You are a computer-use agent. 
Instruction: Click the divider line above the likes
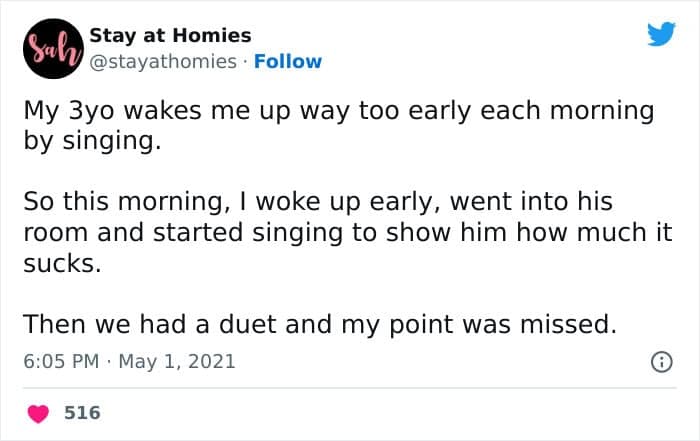349,387
